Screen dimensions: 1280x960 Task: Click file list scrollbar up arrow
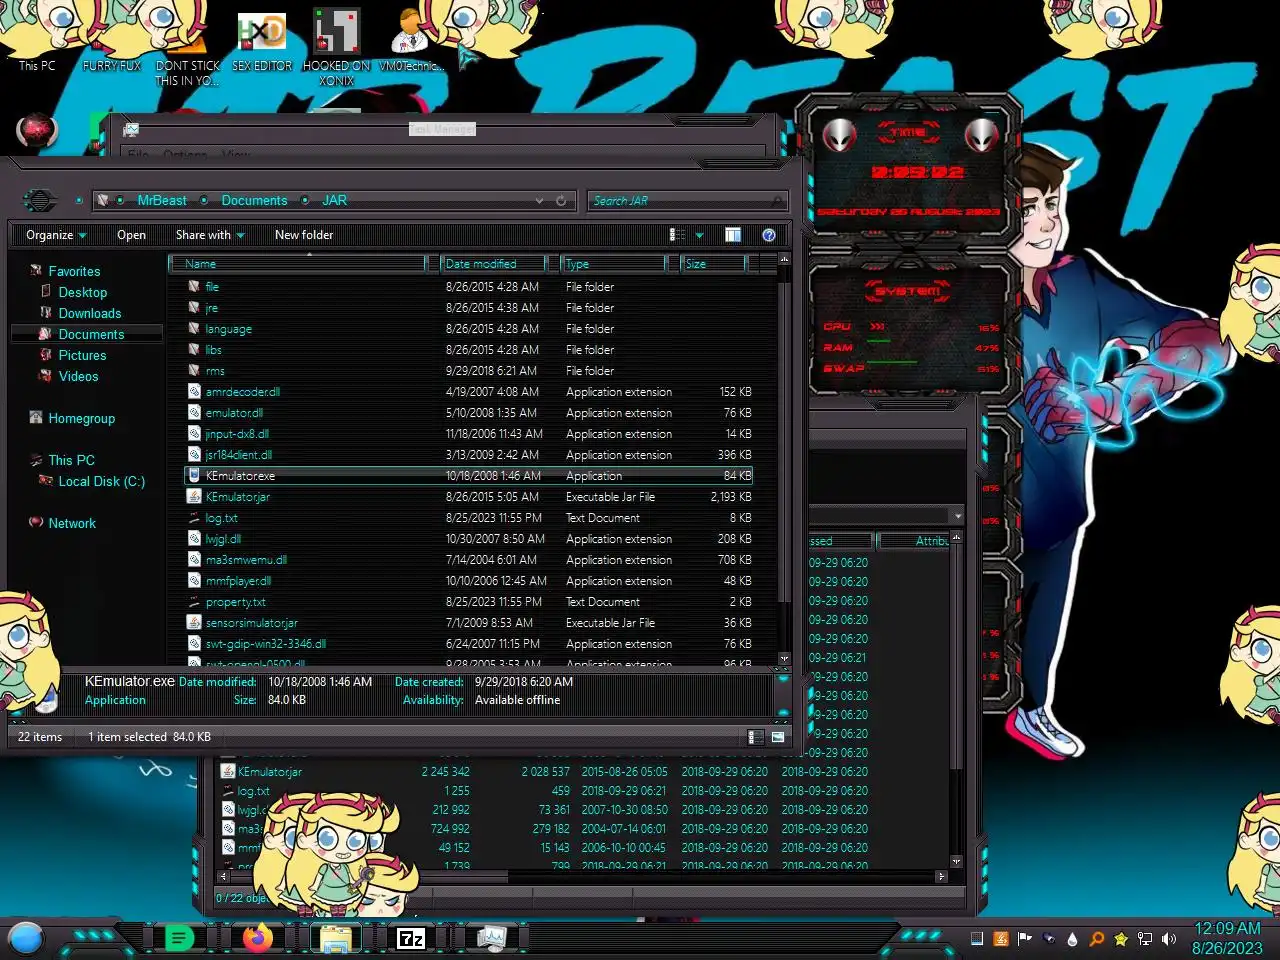pos(784,260)
